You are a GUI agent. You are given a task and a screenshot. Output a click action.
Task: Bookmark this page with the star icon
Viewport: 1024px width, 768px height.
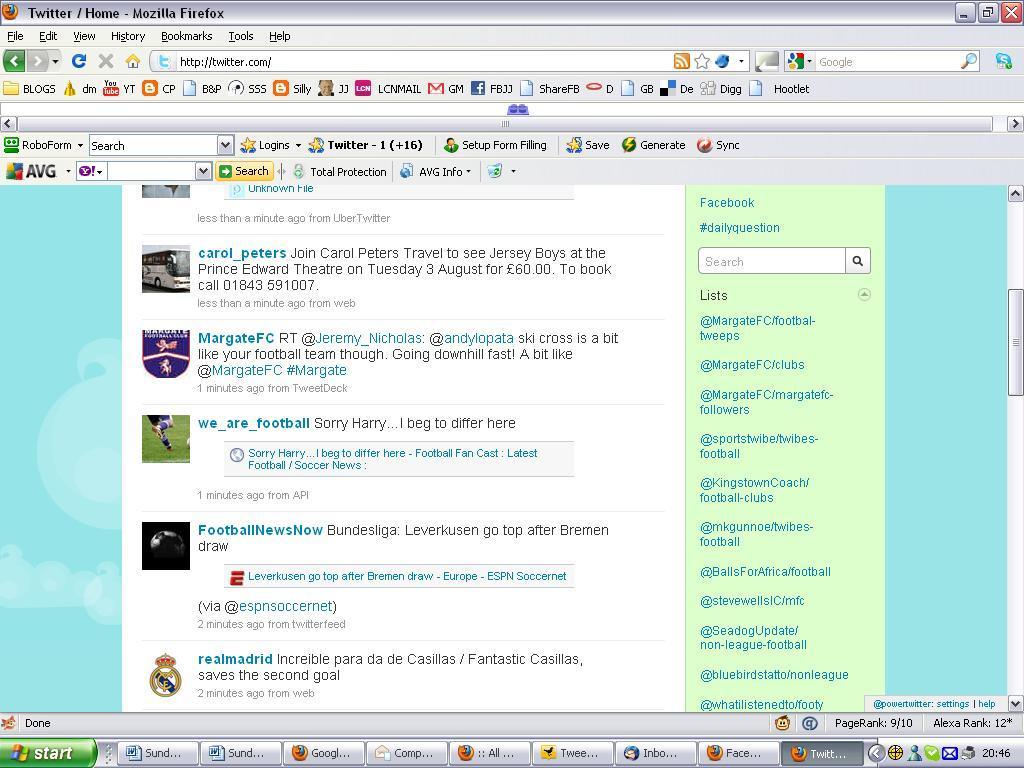[702, 61]
